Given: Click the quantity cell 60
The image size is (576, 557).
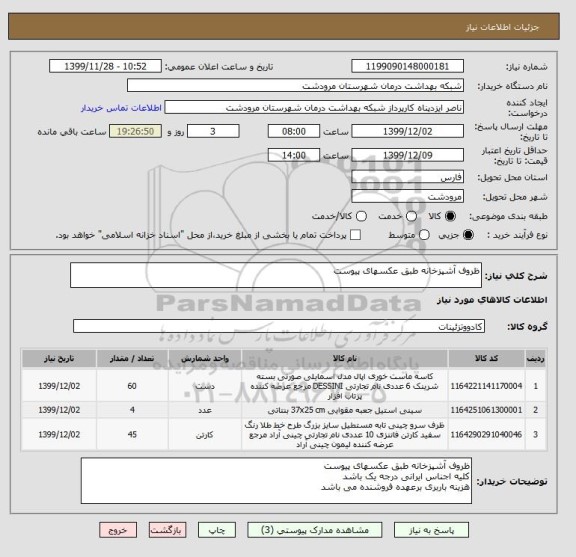Looking at the screenshot, I should click(132, 386).
